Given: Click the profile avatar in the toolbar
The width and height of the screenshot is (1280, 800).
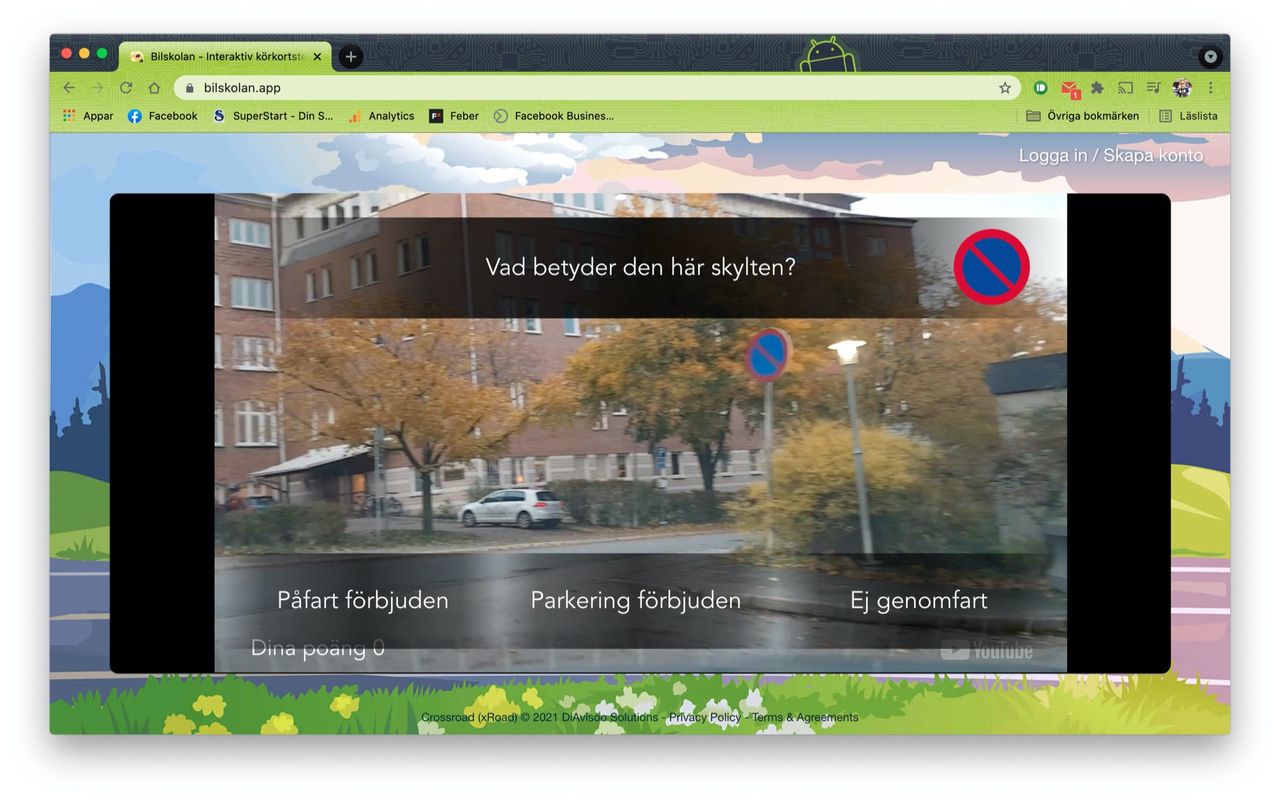Looking at the screenshot, I should pos(1181,88).
